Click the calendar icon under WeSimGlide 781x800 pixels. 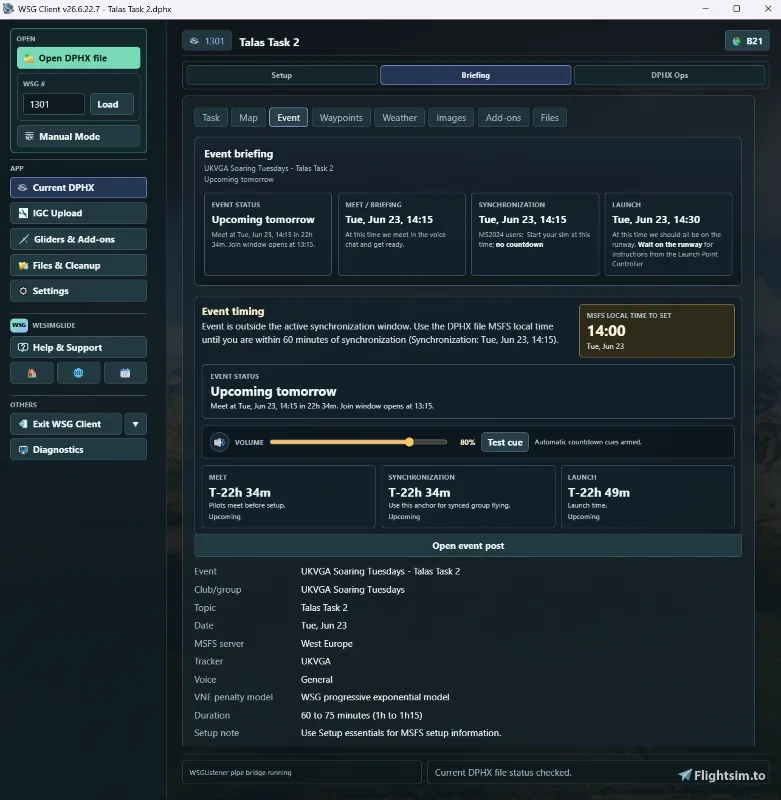point(125,373)
